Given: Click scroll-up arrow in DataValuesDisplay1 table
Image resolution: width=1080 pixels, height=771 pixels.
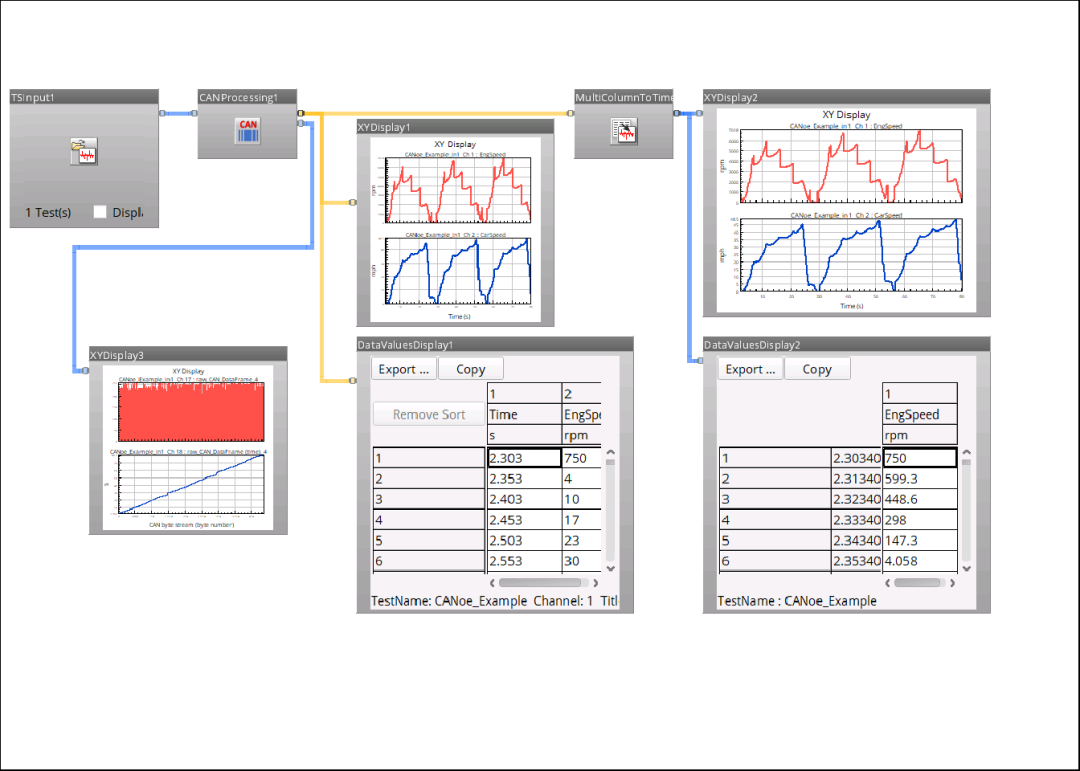Looking at the screenshot, I should point(610,453).
